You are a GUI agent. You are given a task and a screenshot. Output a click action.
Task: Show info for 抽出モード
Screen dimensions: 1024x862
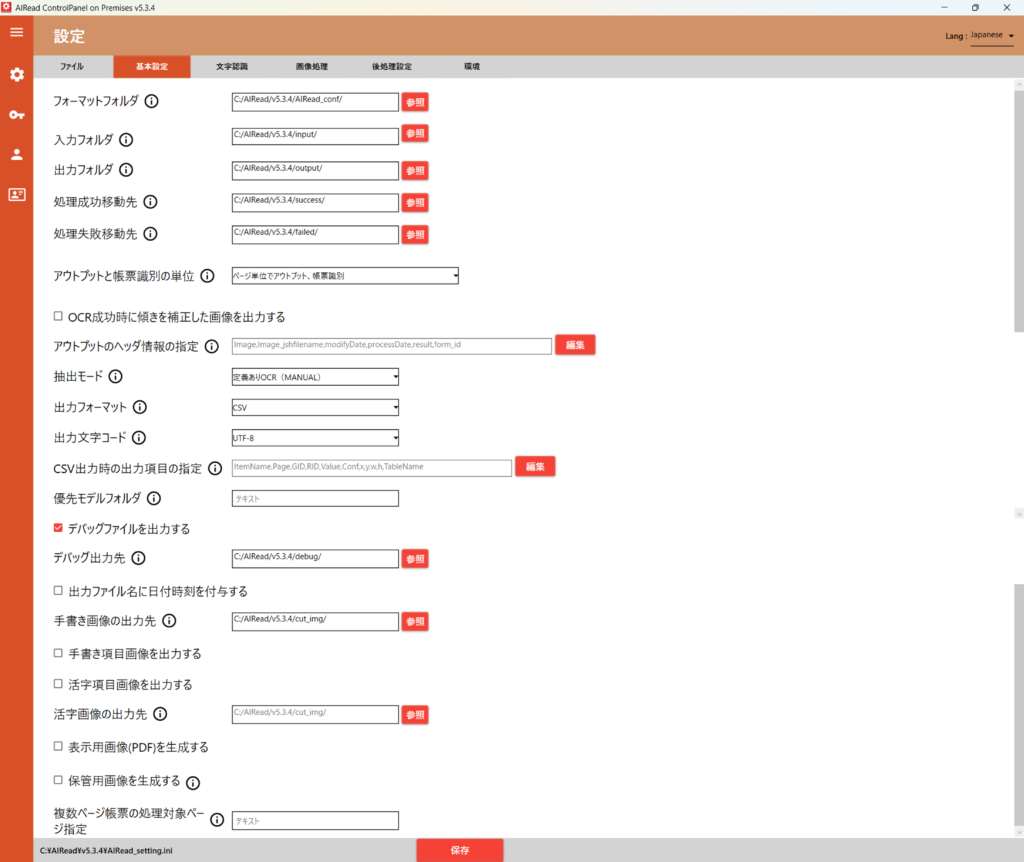pos(116,376)
